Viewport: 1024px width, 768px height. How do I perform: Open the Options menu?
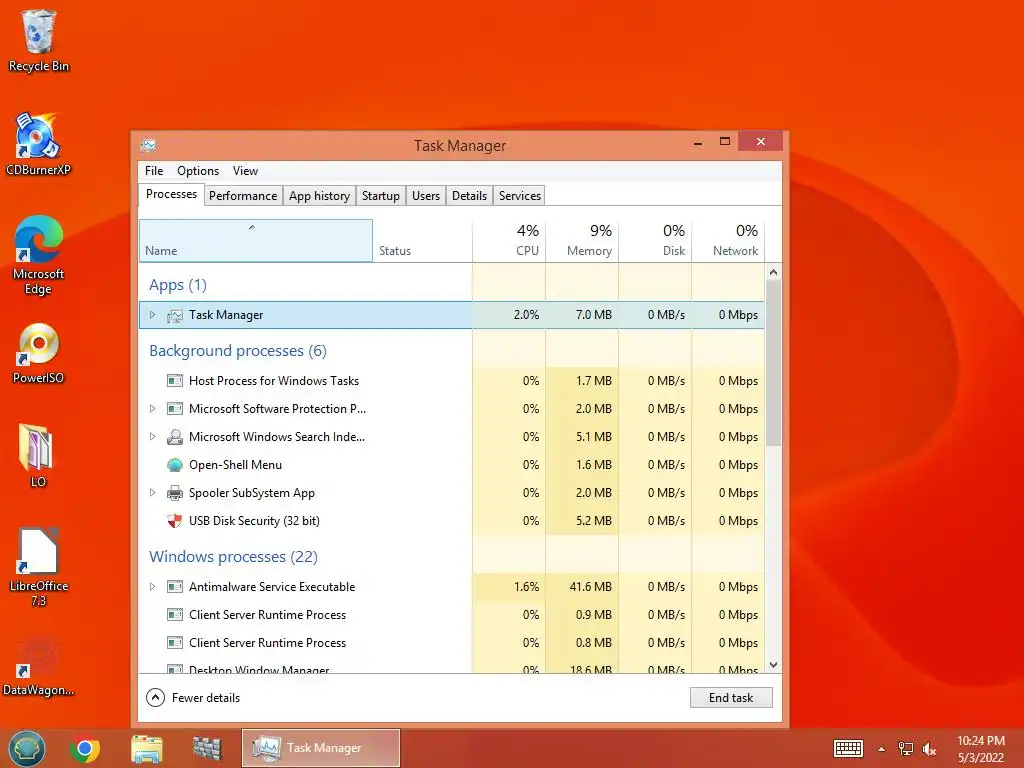click(198, 171)
